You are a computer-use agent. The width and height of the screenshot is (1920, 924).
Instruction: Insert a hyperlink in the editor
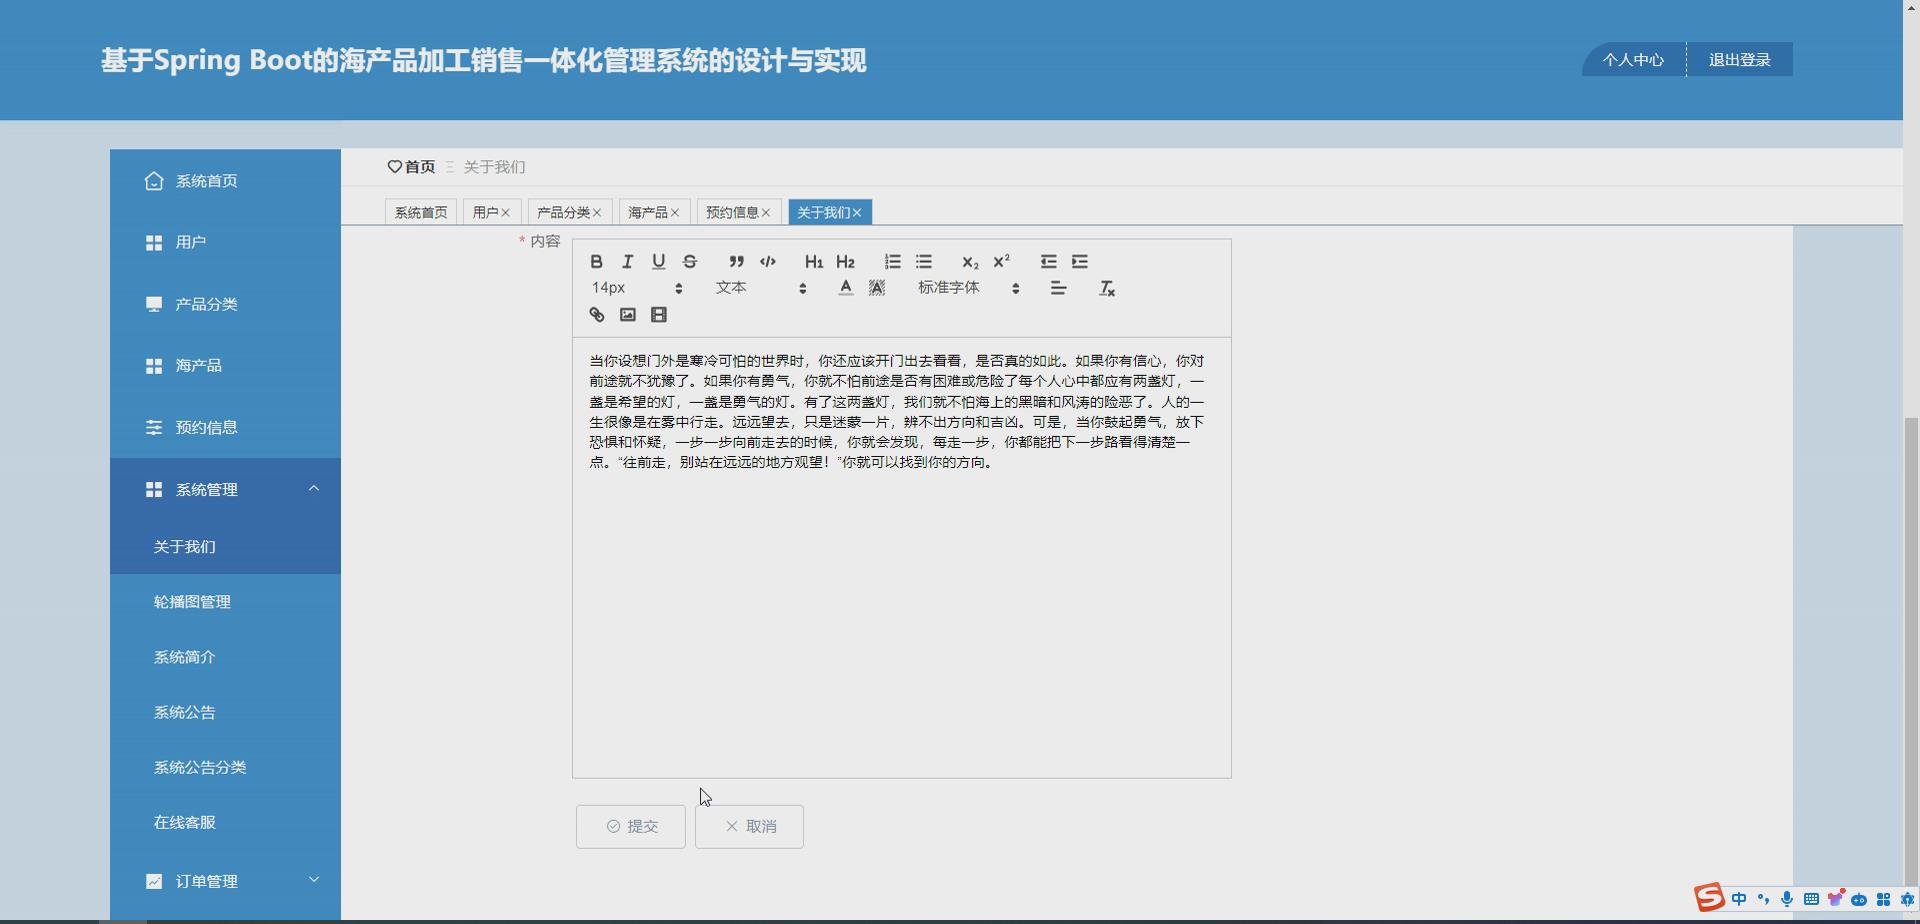click(596, 314)
